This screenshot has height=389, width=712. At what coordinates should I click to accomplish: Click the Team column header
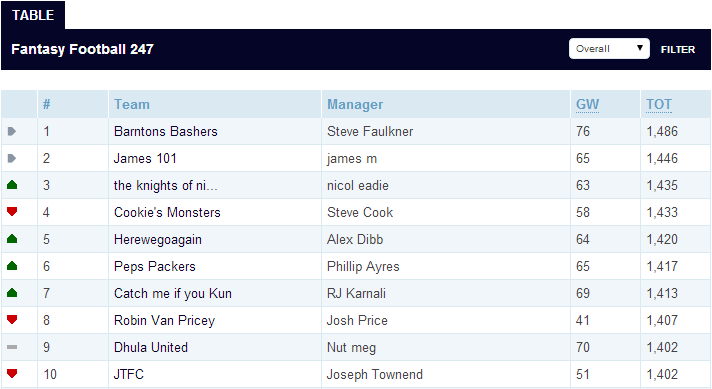(x=132, y=104)
